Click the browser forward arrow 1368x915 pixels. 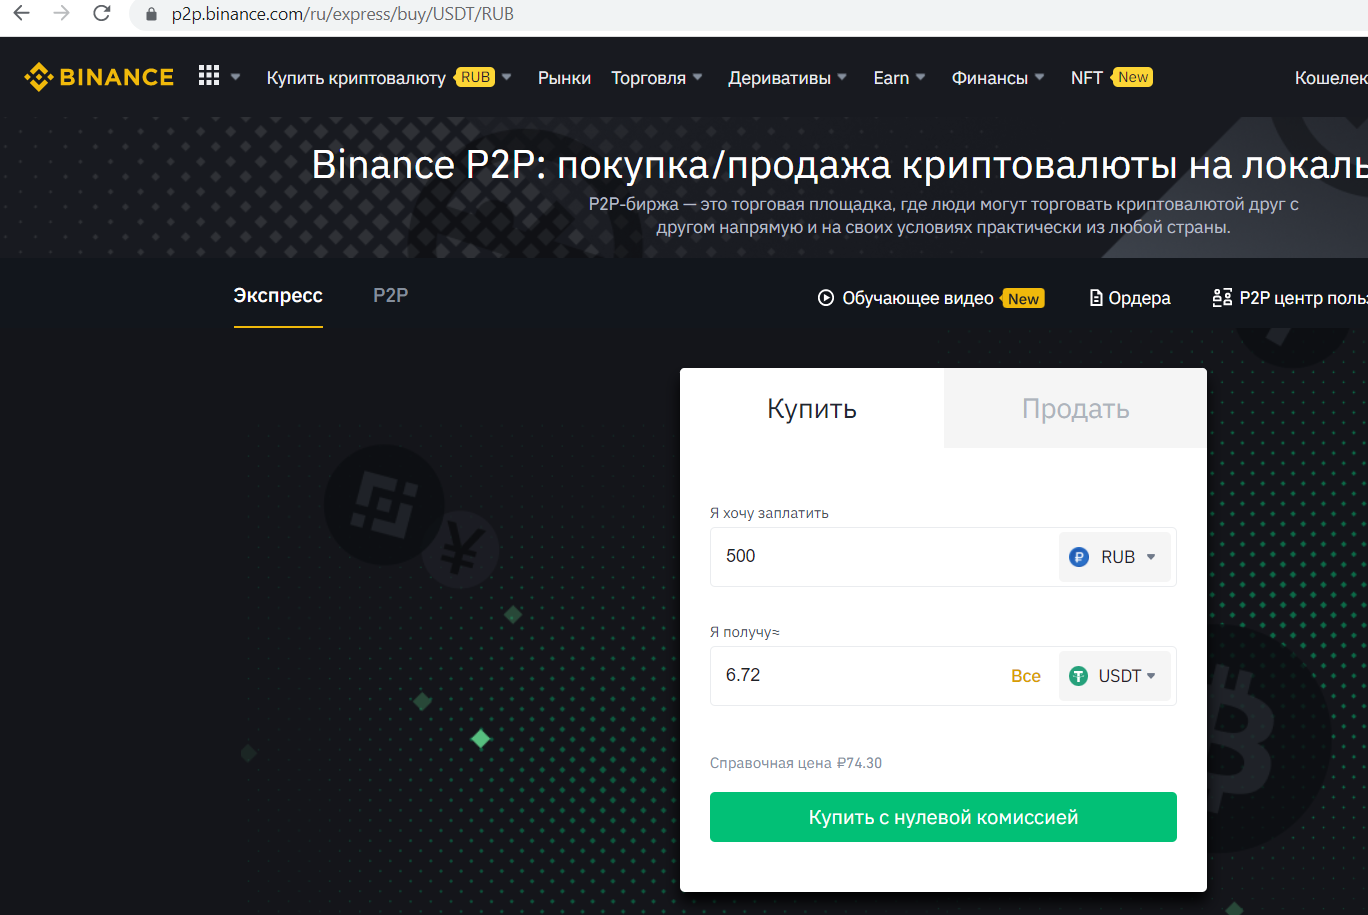[x=61, y=14]
